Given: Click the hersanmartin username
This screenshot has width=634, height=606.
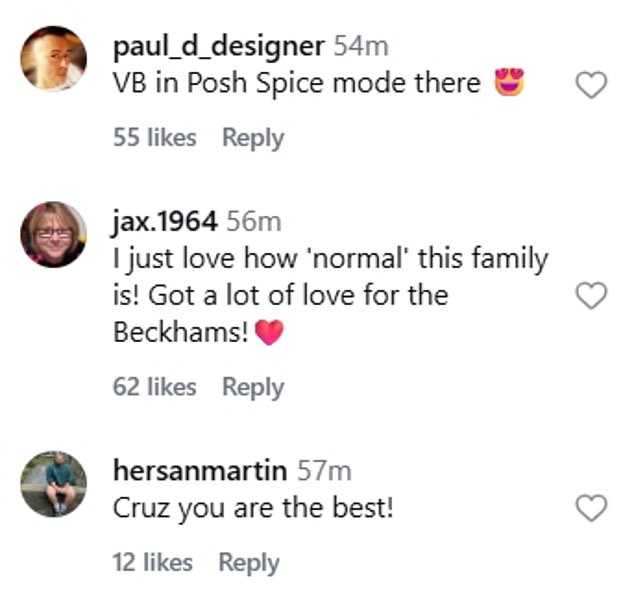Looking at the screenshot, I should [x=201, y=471].
